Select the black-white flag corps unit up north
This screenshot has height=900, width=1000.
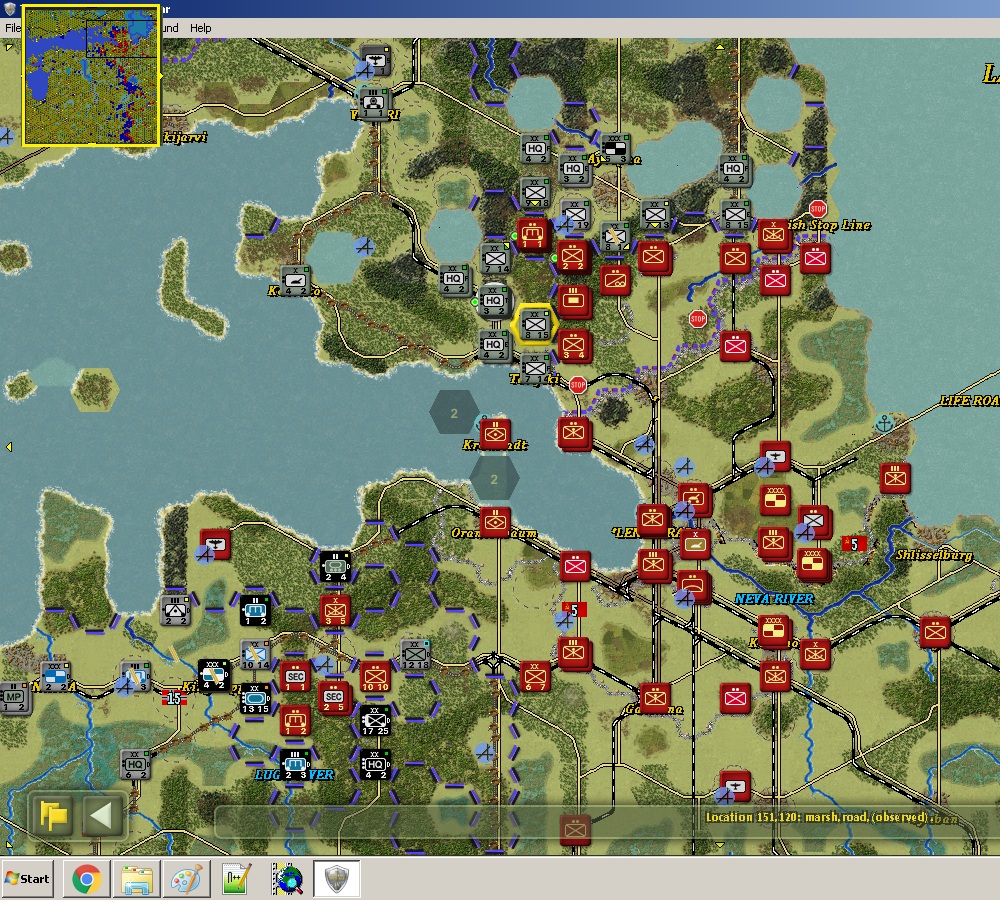(x=615, y=149)
